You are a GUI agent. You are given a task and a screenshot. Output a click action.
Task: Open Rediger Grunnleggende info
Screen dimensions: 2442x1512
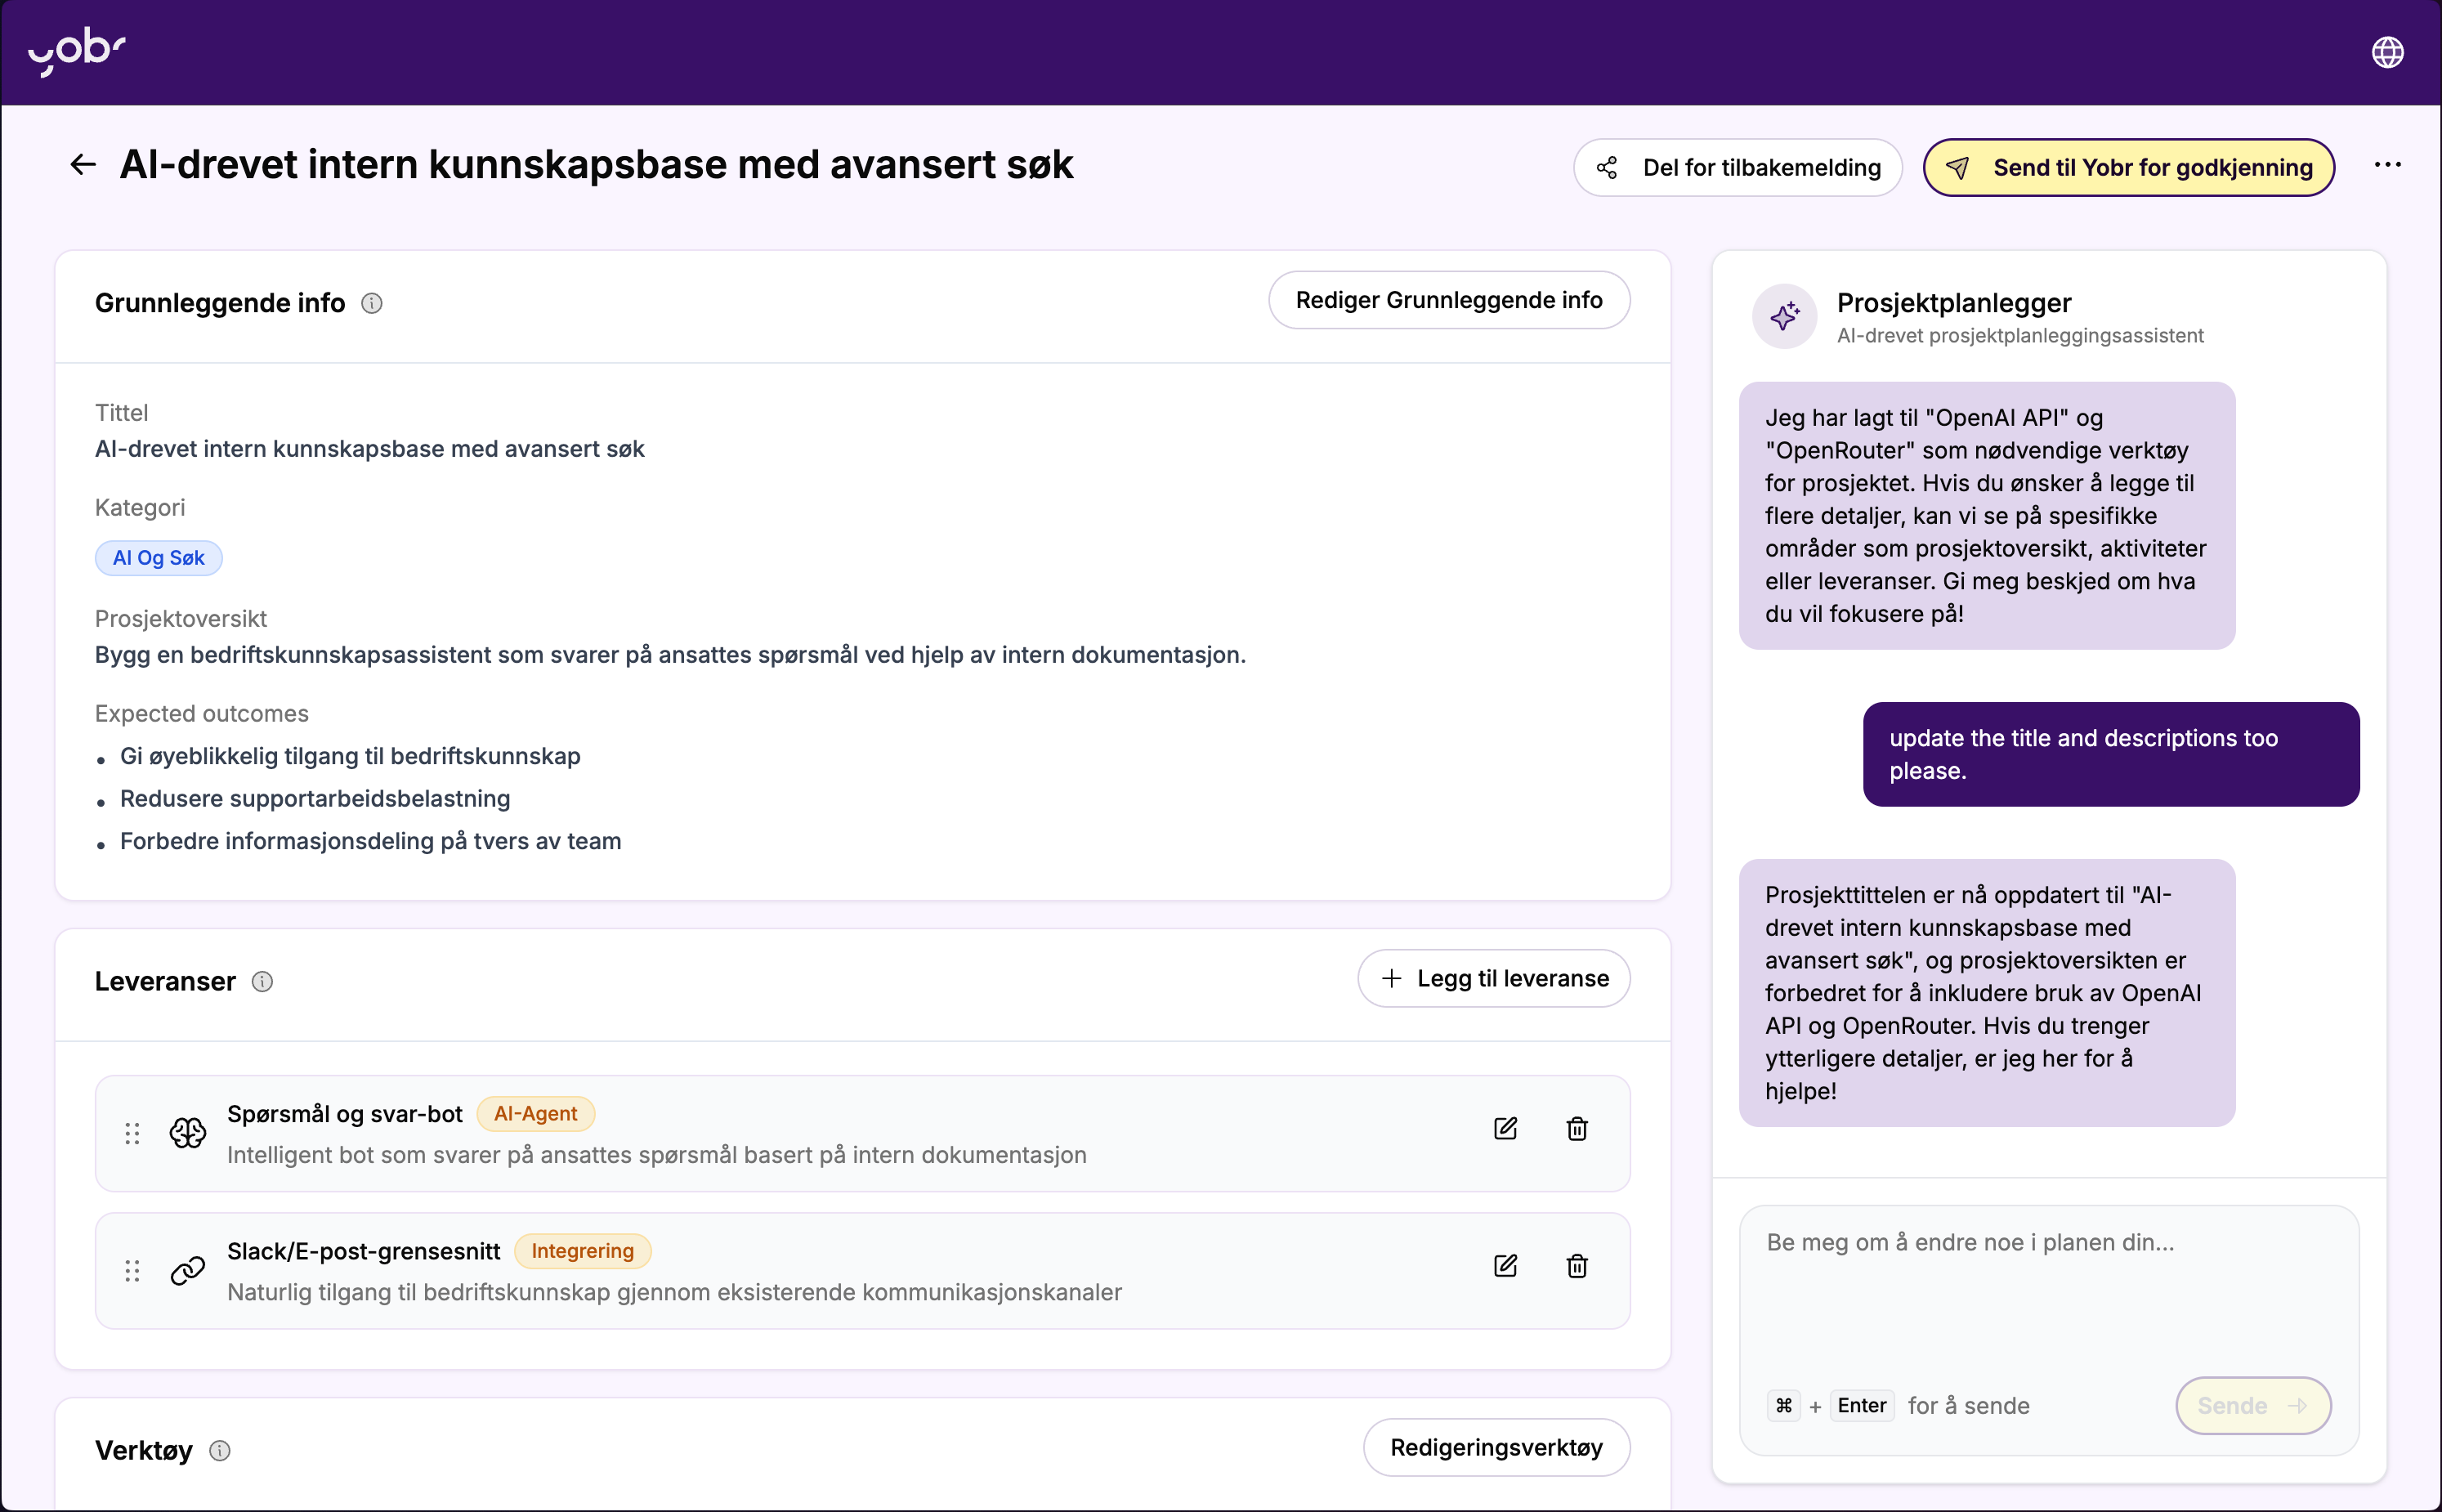coord(1449,300)
